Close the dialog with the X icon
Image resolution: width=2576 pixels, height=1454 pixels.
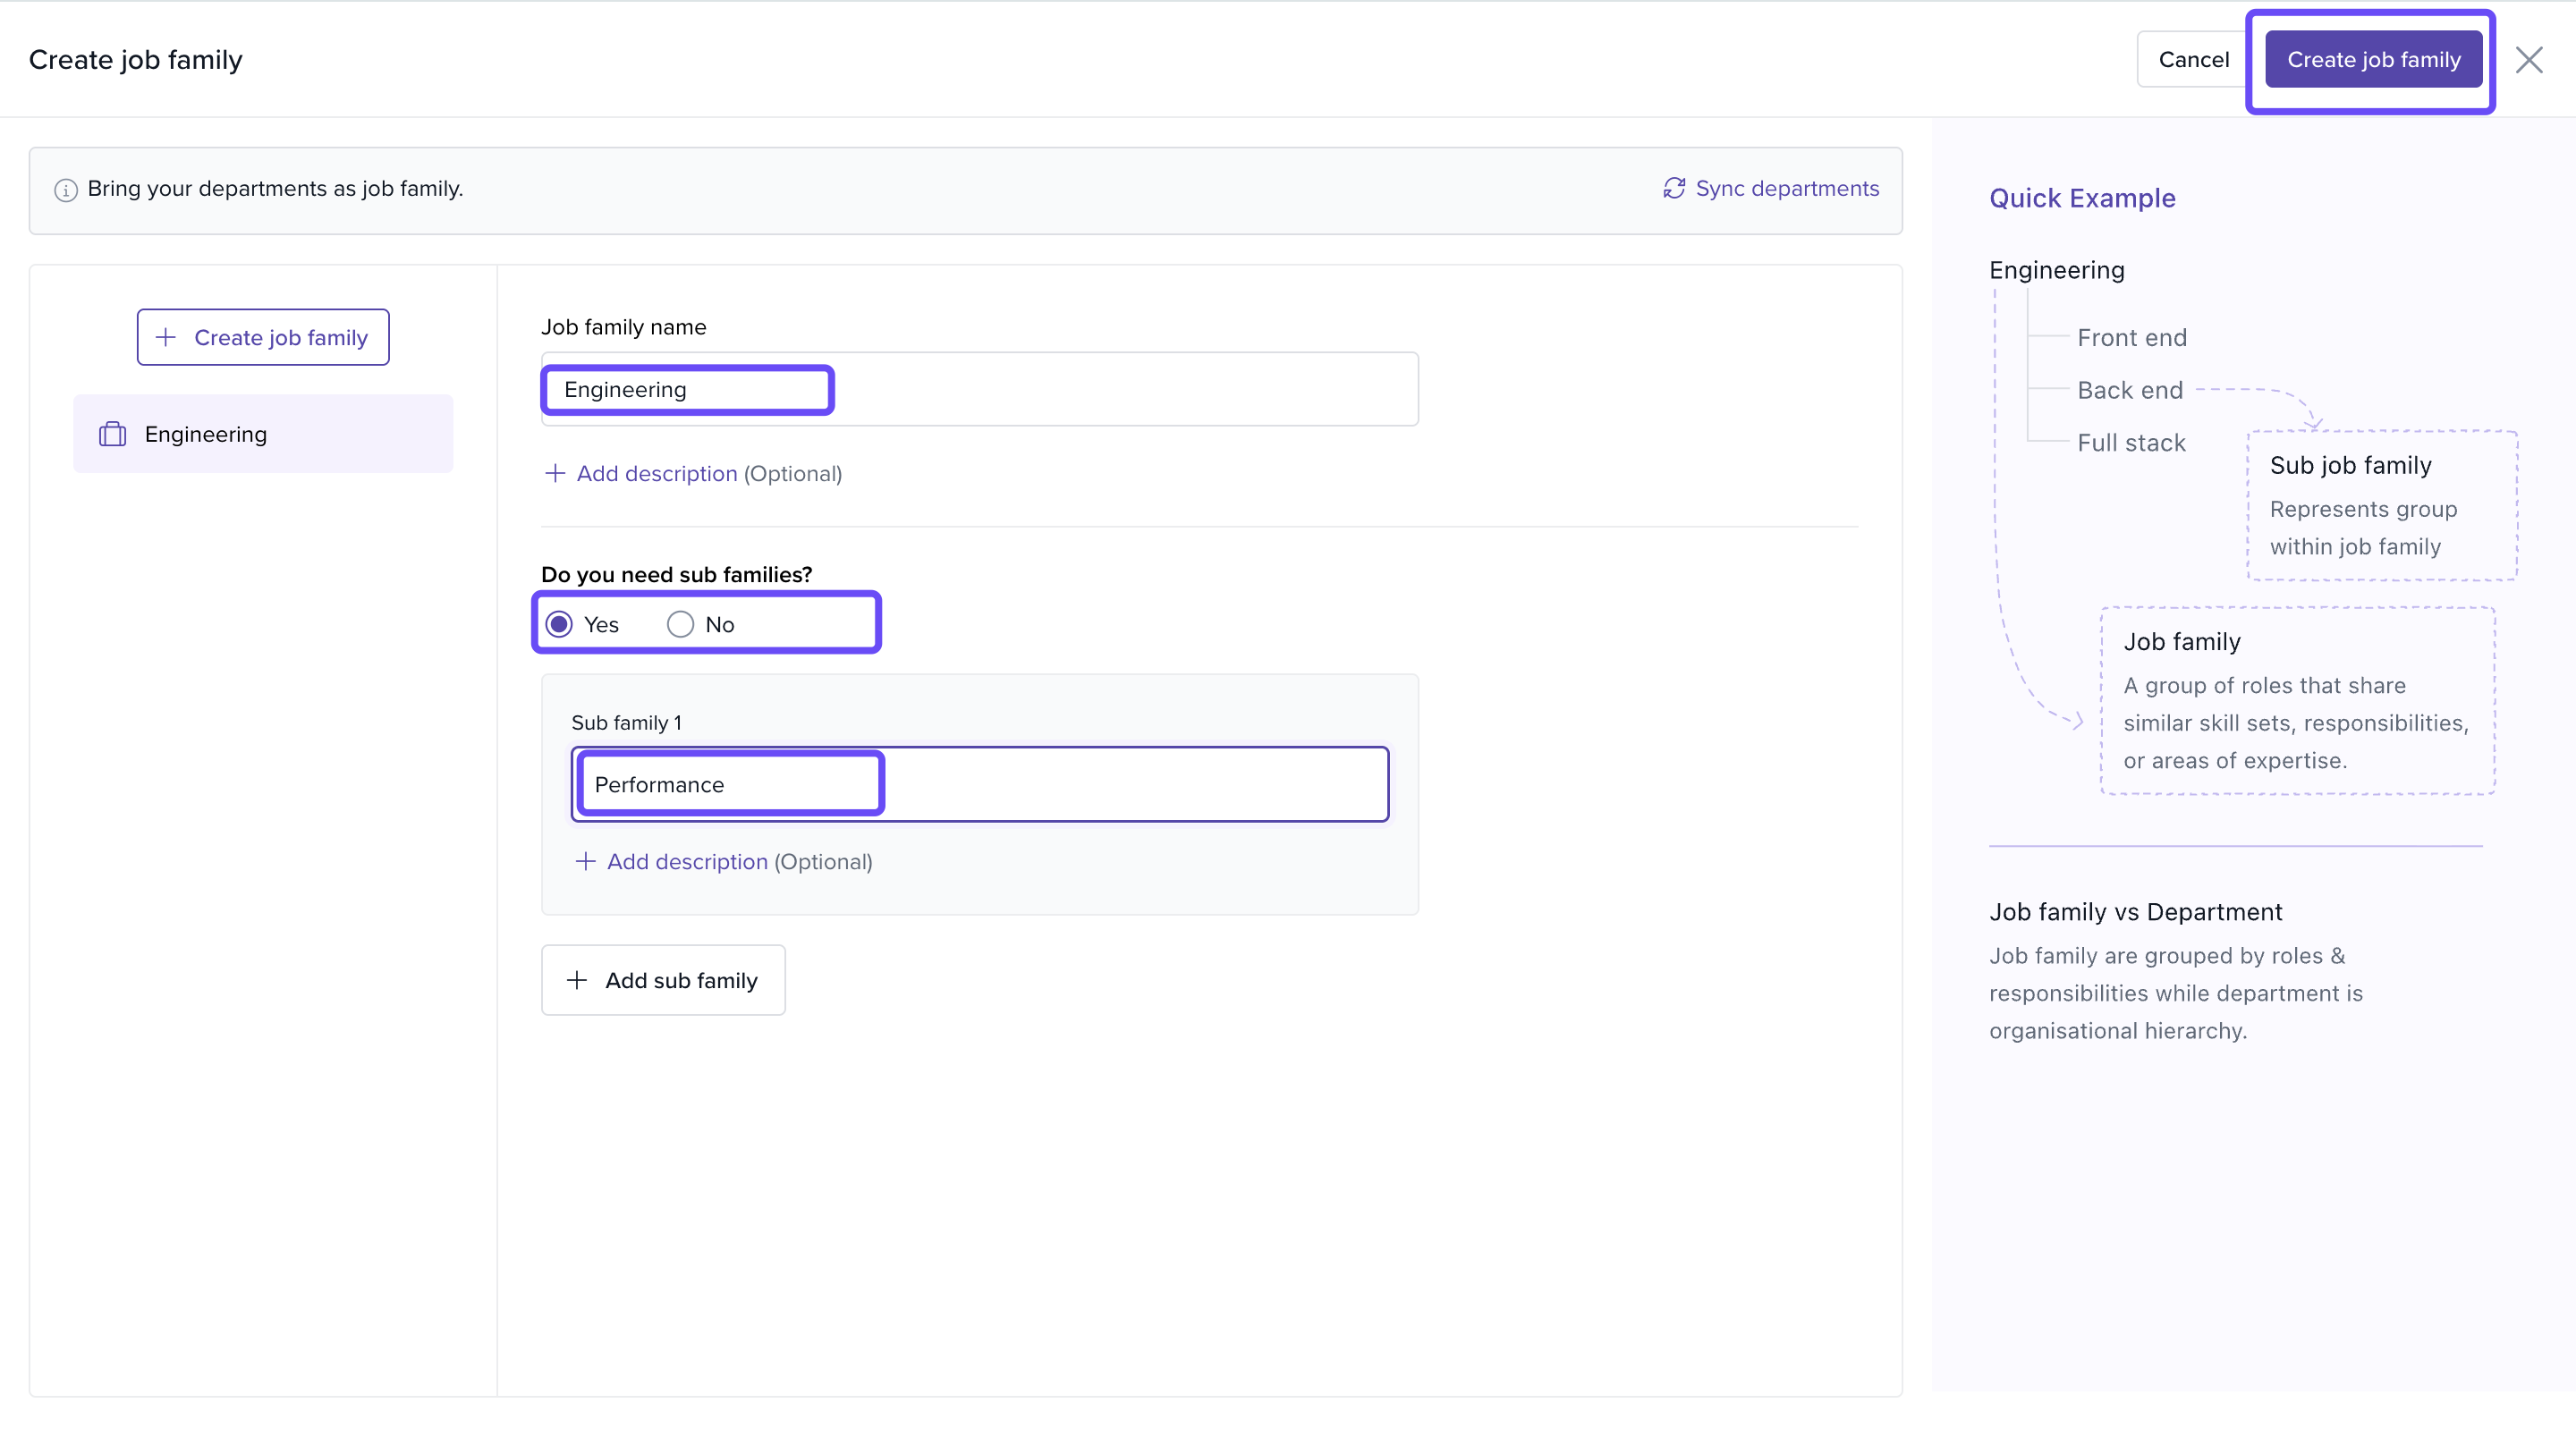pyautogui.click(x=2529, y=60)
